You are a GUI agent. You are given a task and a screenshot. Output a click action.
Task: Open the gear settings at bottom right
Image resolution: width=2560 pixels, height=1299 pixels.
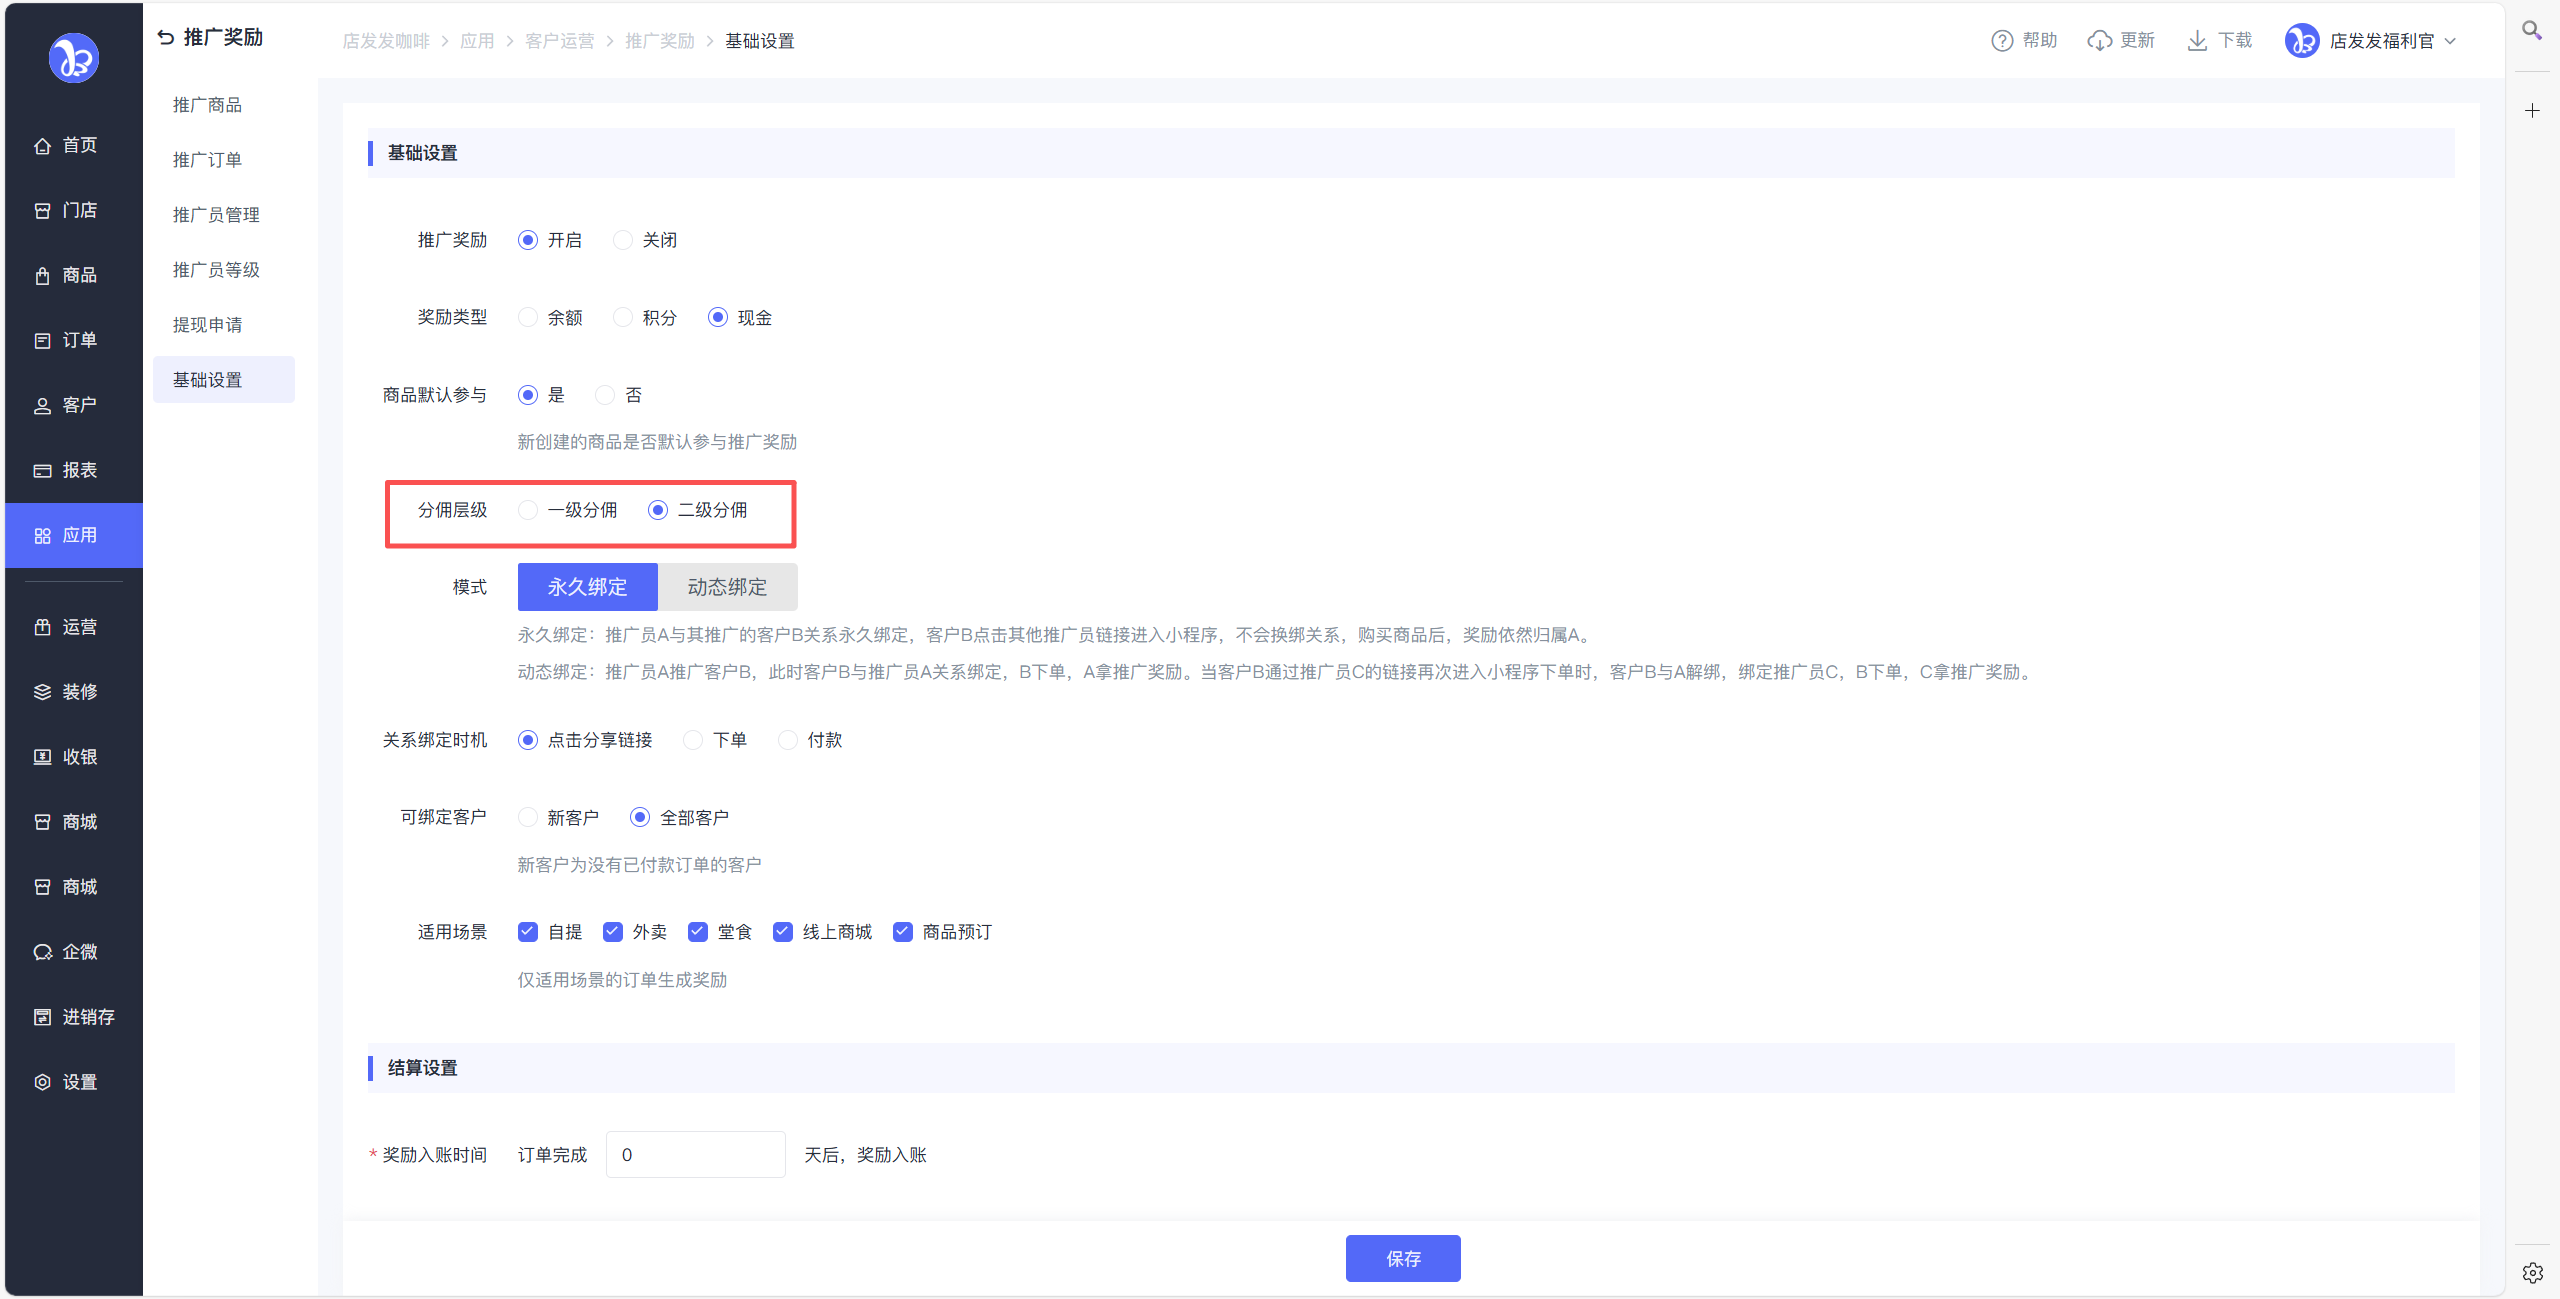[2532, 1272]
